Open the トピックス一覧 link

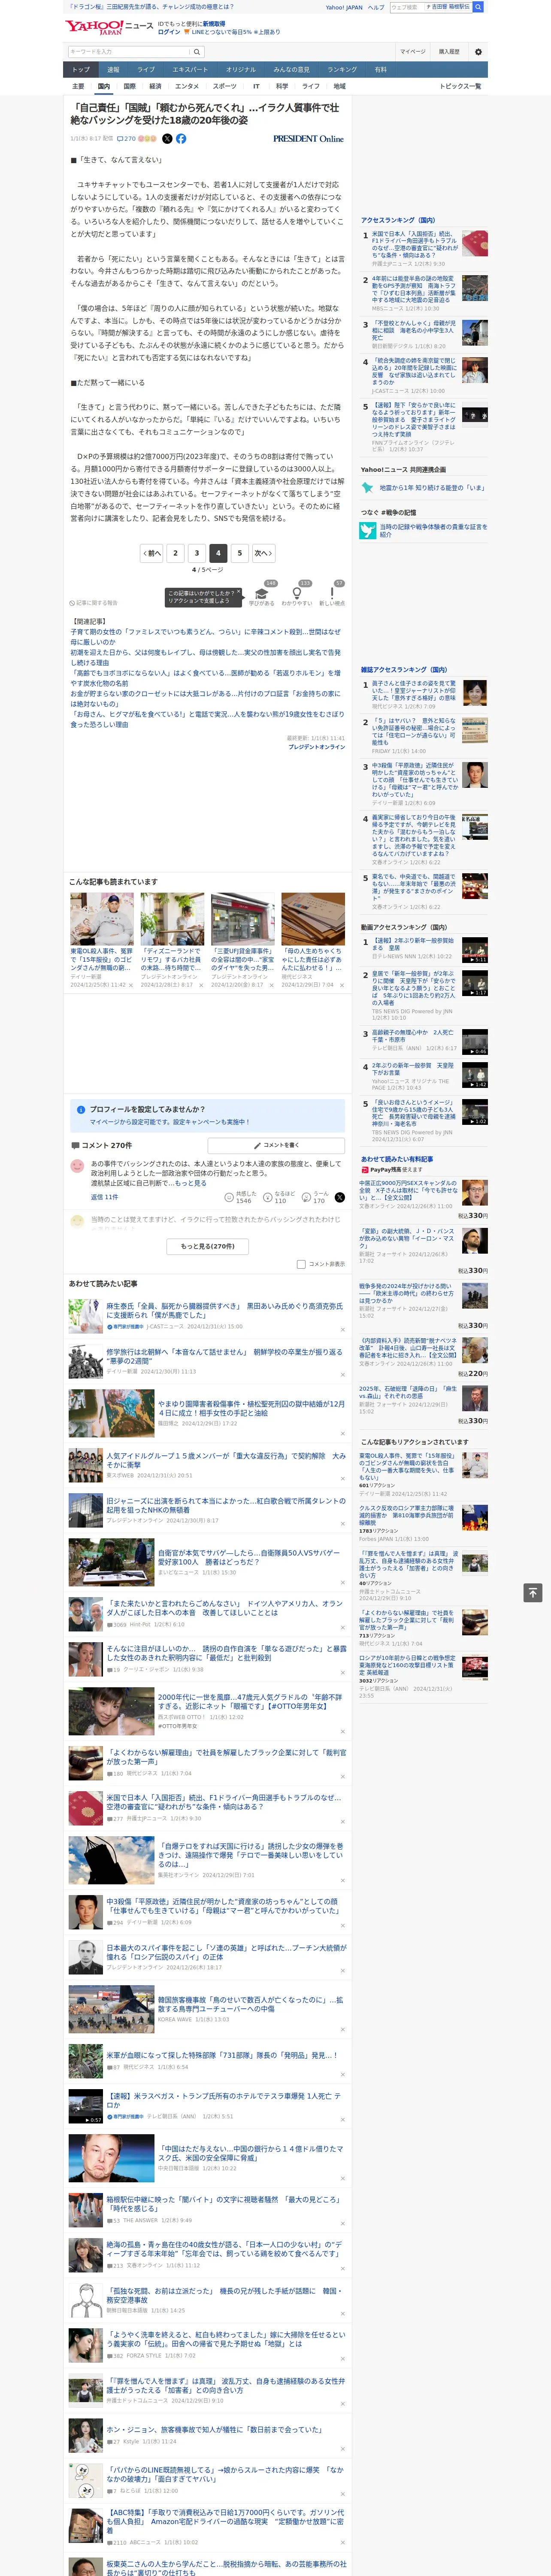tap(460, 87)
